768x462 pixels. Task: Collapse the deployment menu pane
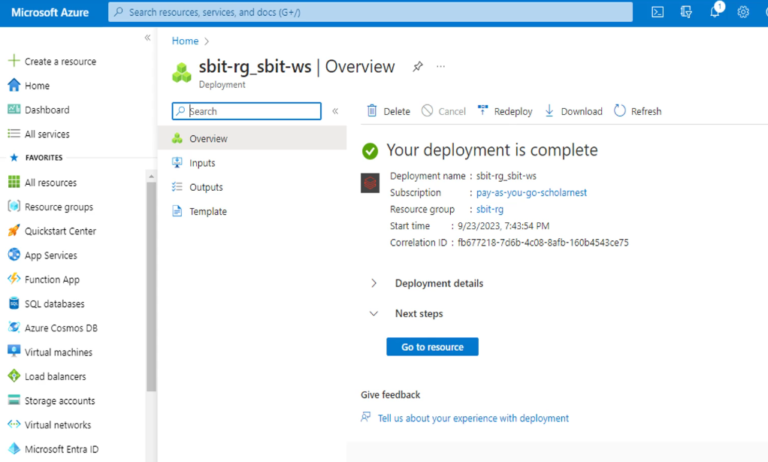[335, 111]
